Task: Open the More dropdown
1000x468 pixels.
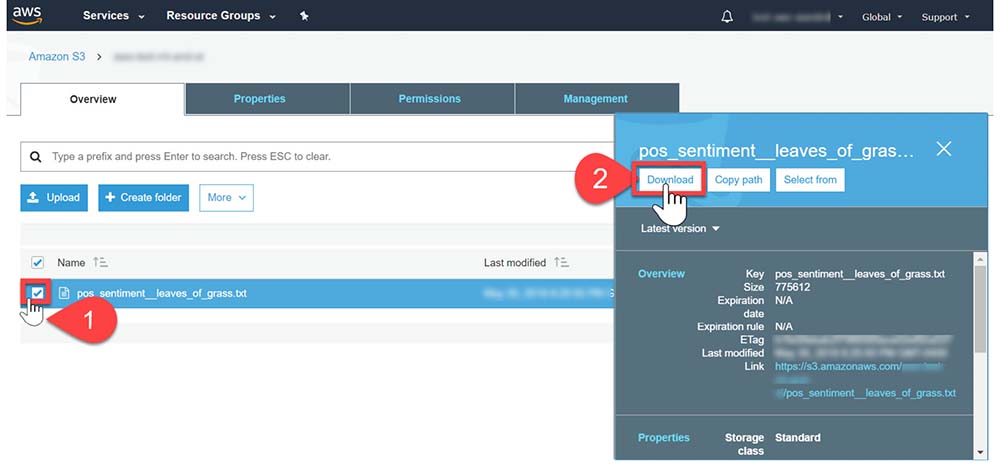Action: click(226, 198)
